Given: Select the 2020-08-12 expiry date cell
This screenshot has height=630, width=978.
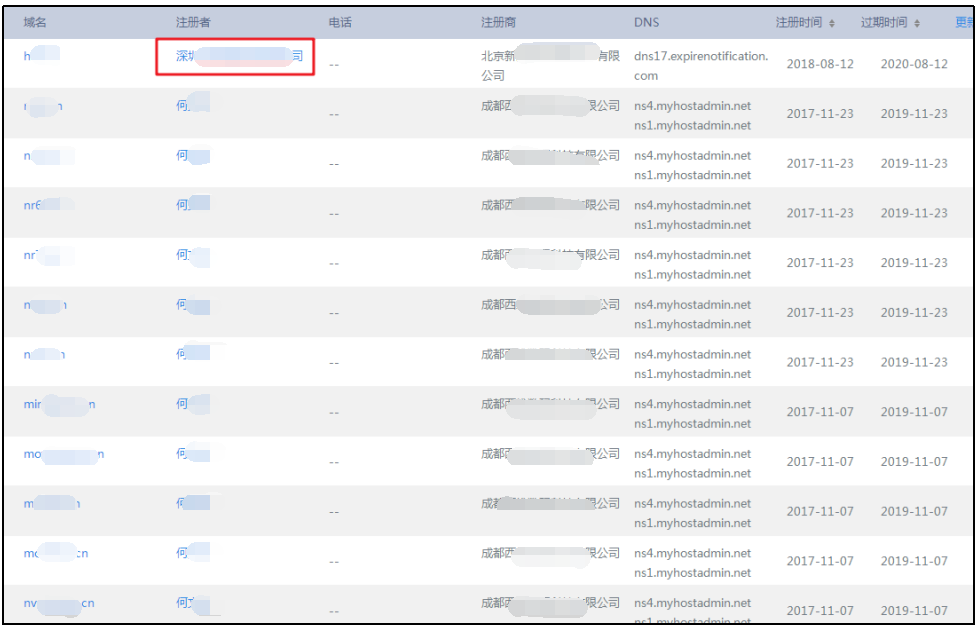Looking at the screenshot, I should pyautogui.click(x=914, y=64).
